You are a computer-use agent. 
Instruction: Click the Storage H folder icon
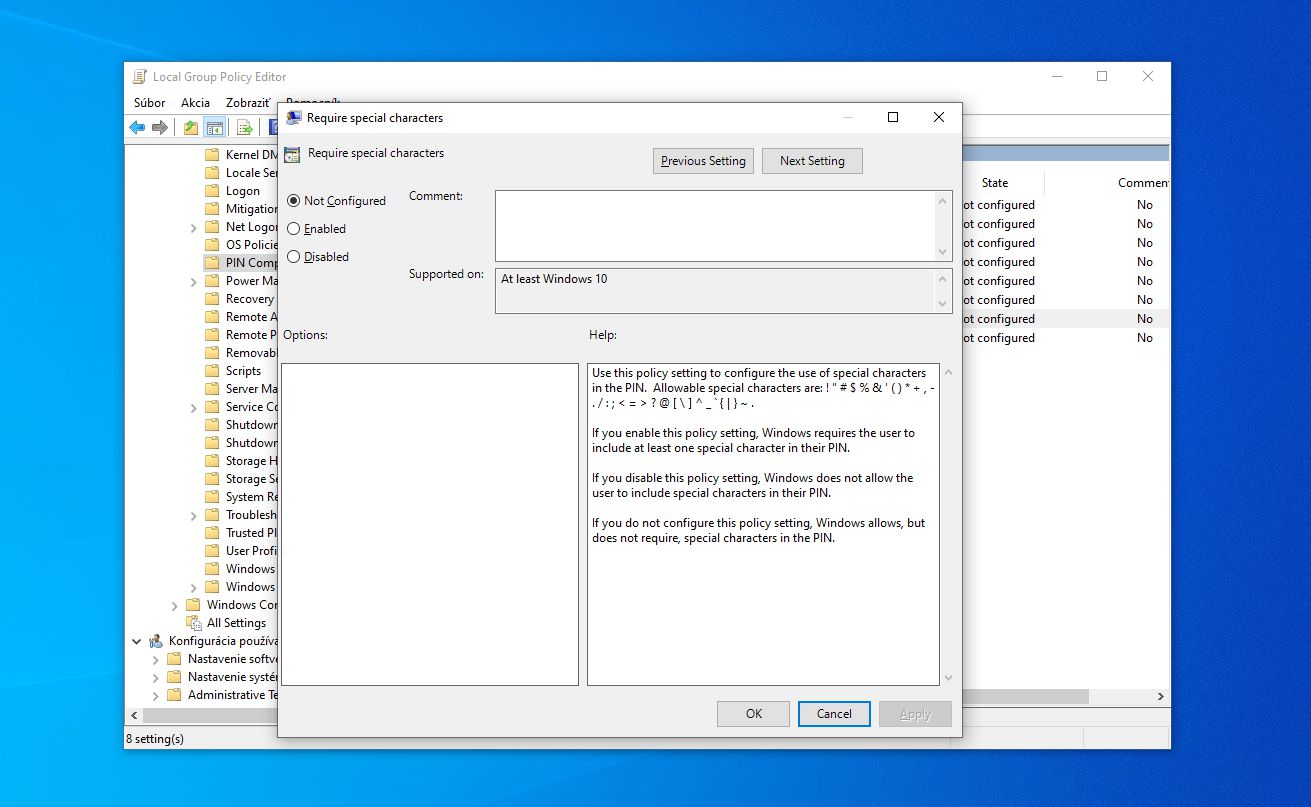pyautogui.click(x=211, y=461)
